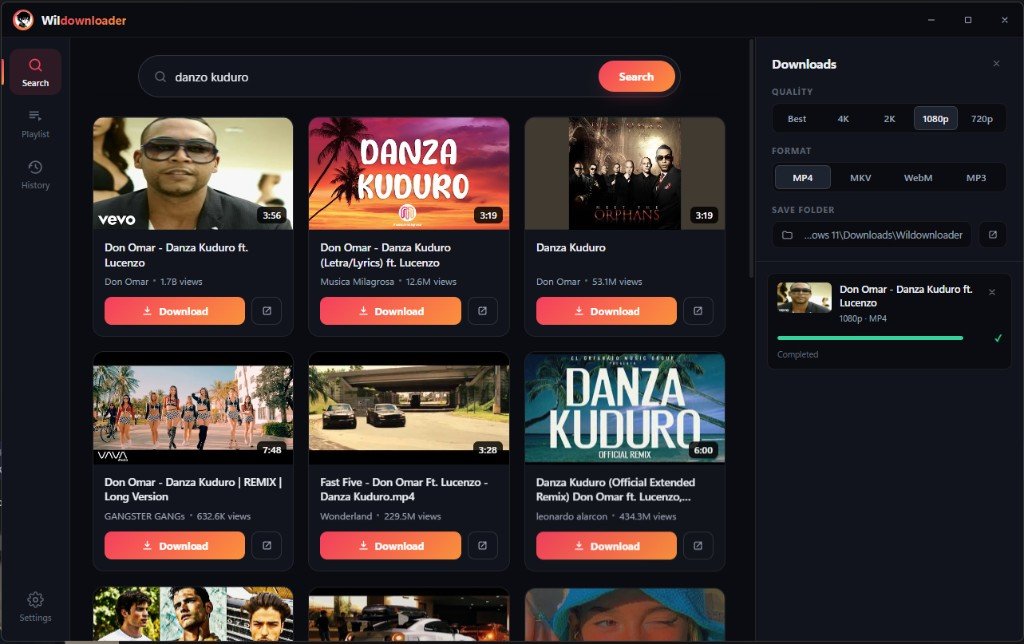Open the Official Remix beach thumbnail
Viewport: 1024px width, 644px height.
[x=624, y=408]
